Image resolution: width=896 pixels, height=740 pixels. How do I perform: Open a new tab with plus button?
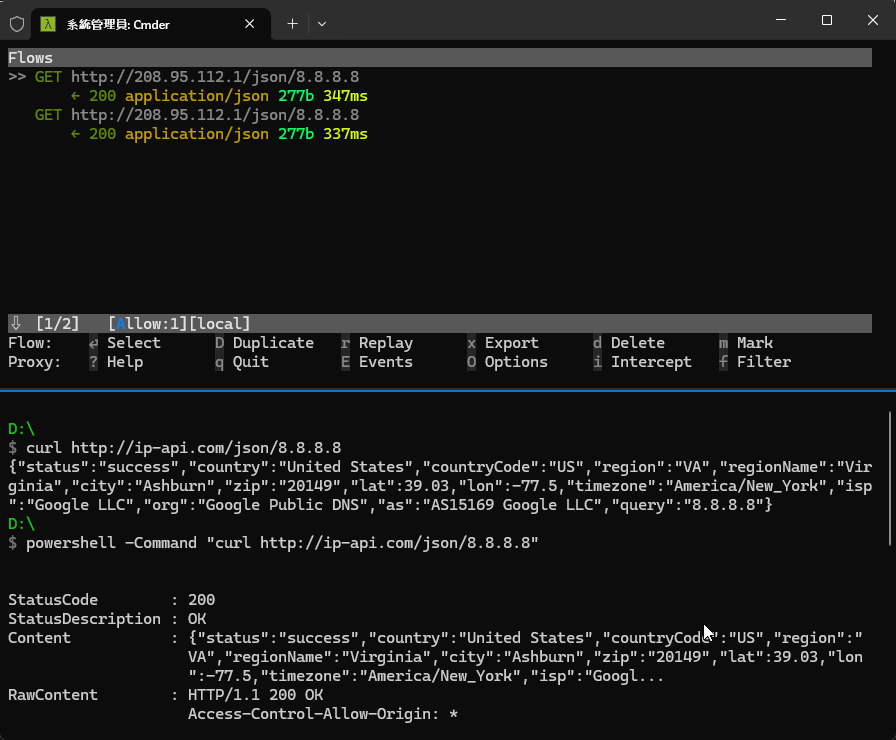point(292,23)
